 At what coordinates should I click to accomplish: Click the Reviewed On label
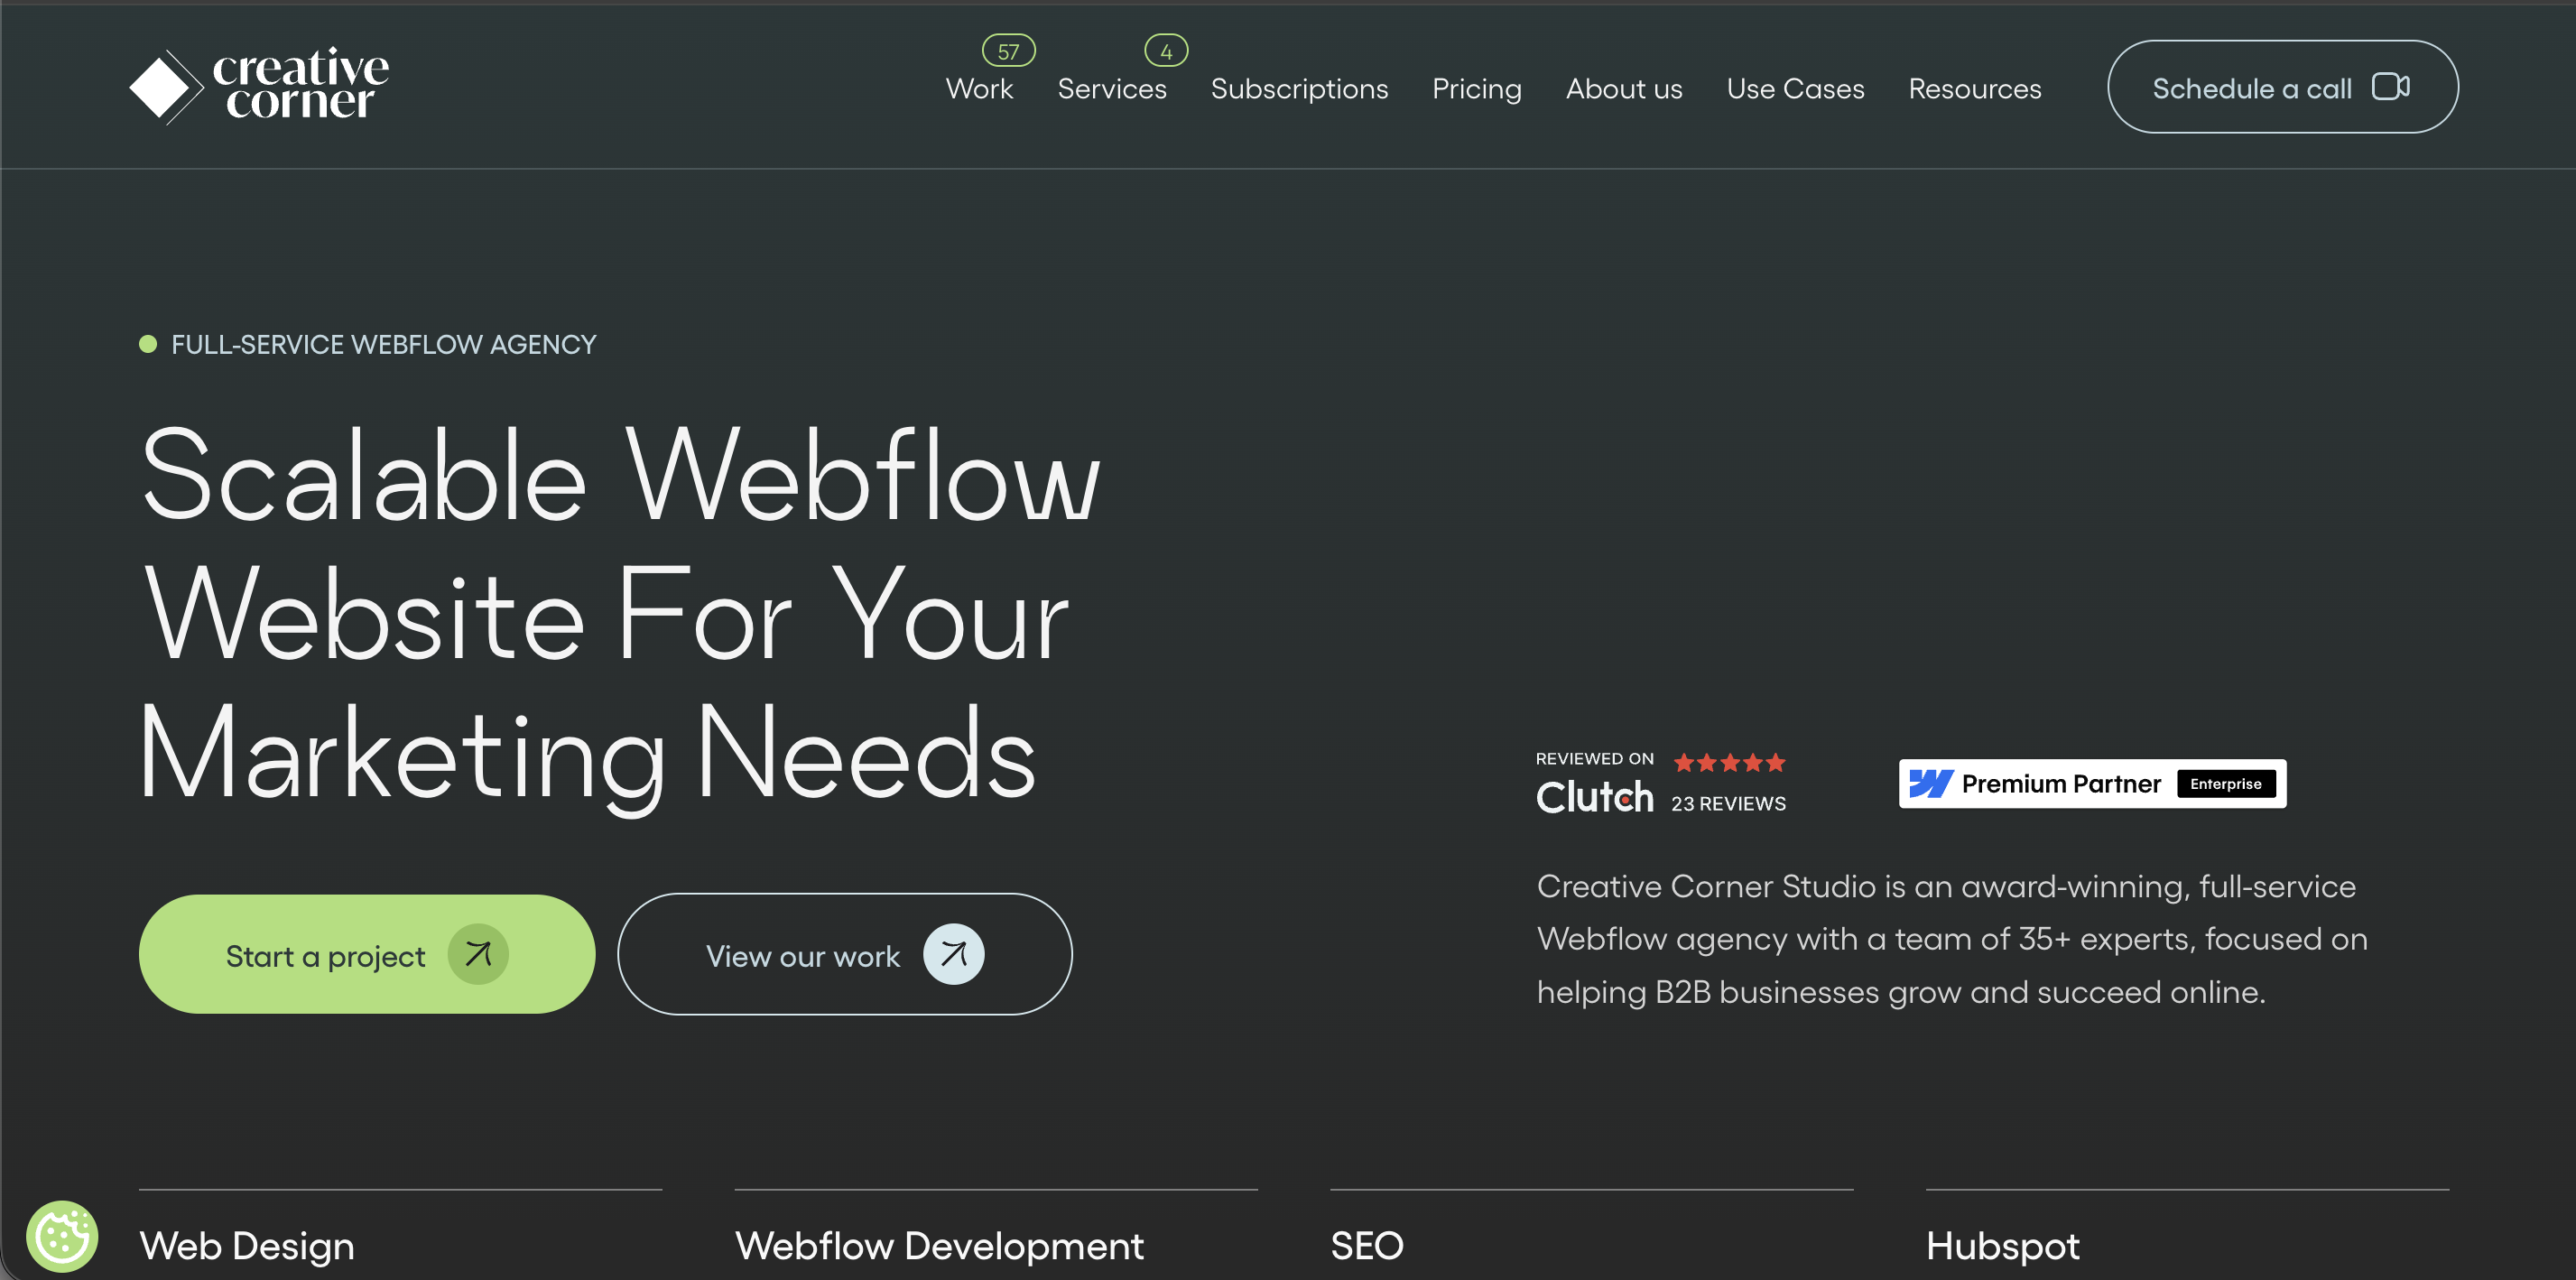click(x=1594, y=759)
